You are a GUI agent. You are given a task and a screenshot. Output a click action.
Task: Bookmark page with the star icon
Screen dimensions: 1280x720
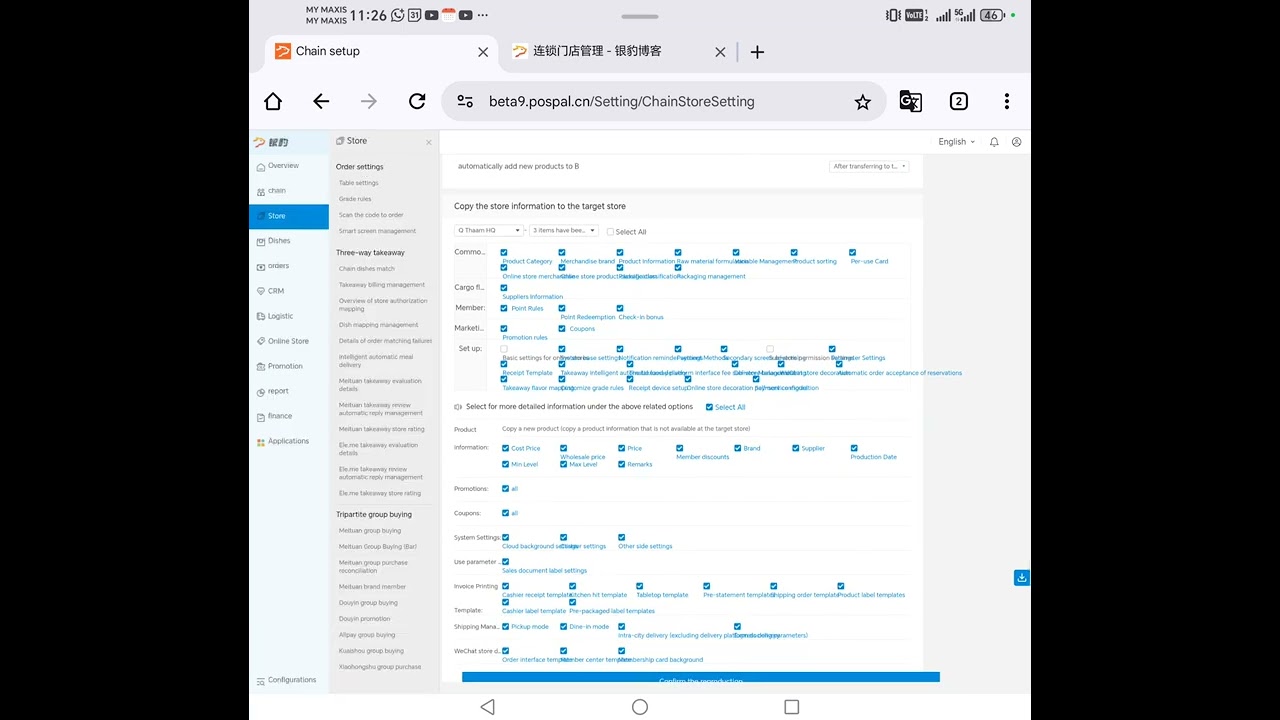click(x=863, y=101)
